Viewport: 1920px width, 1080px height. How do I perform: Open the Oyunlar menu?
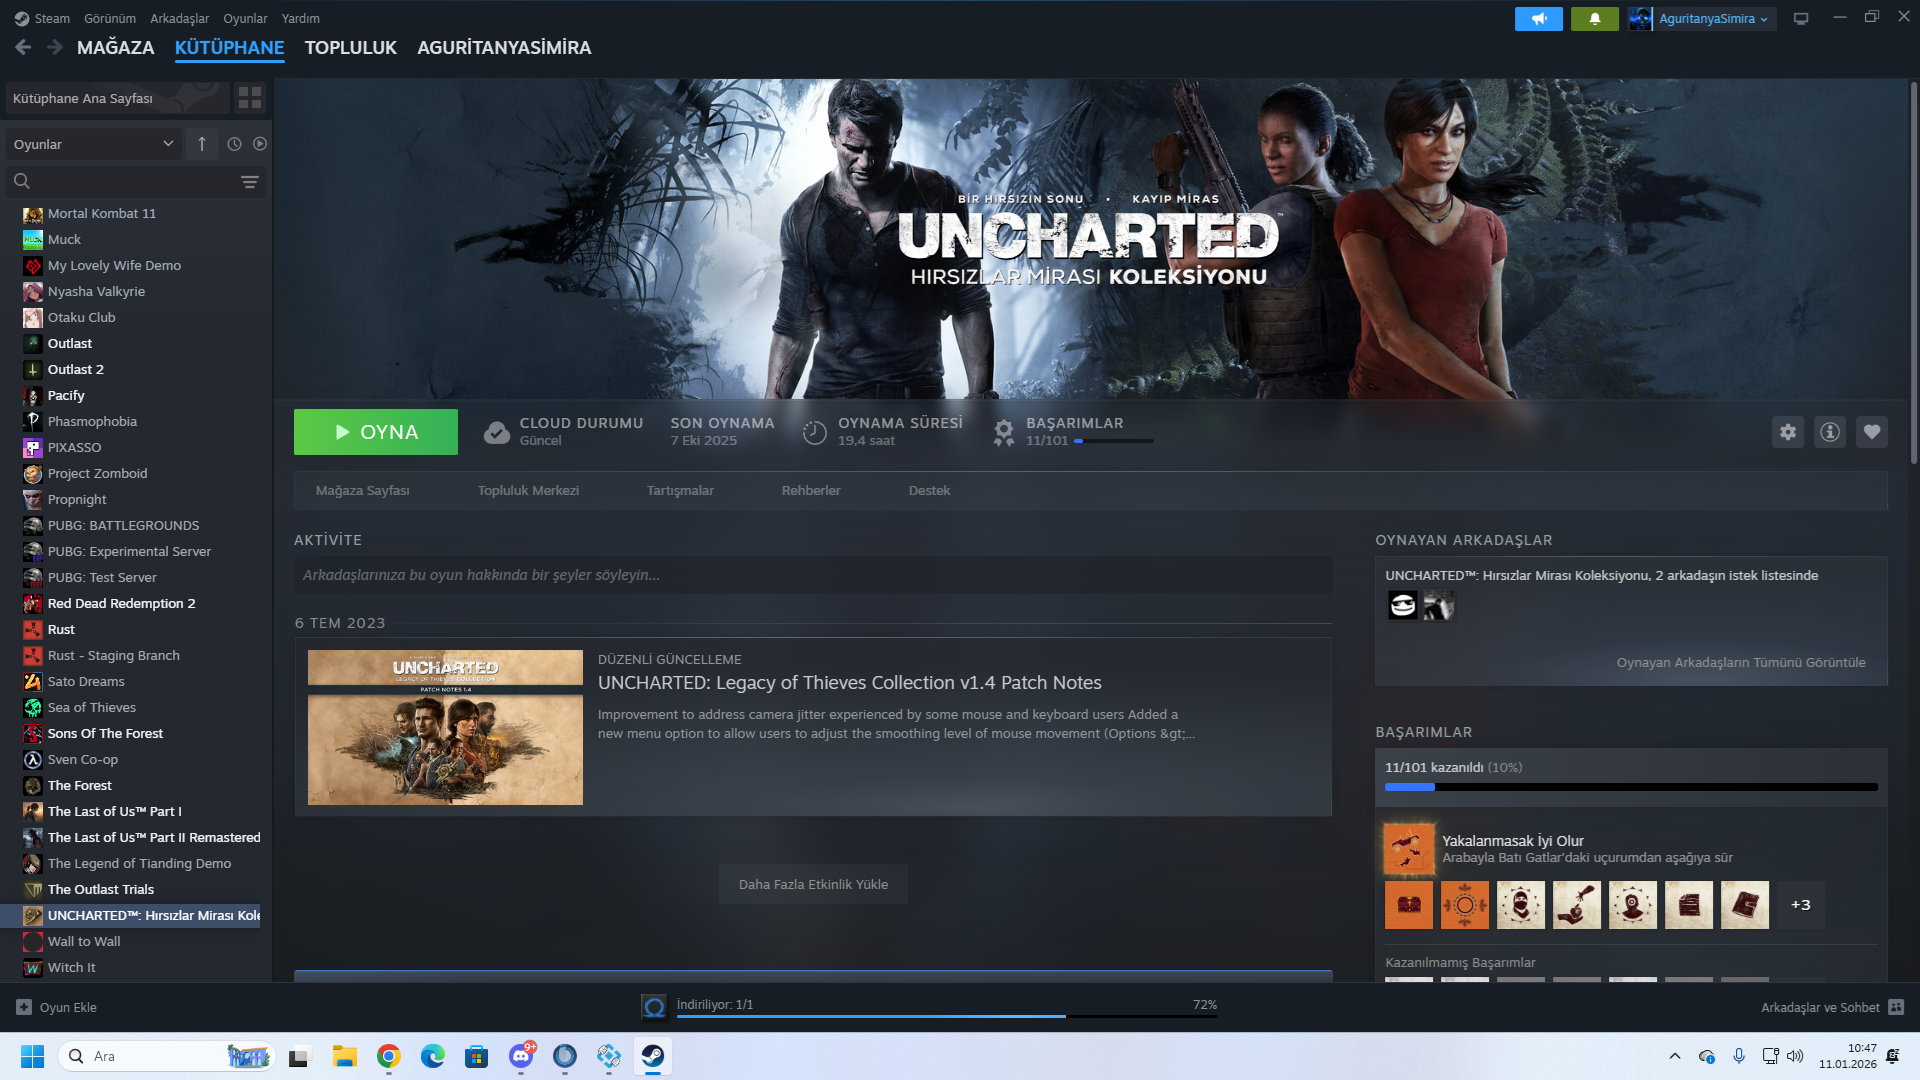pos(245,18)
